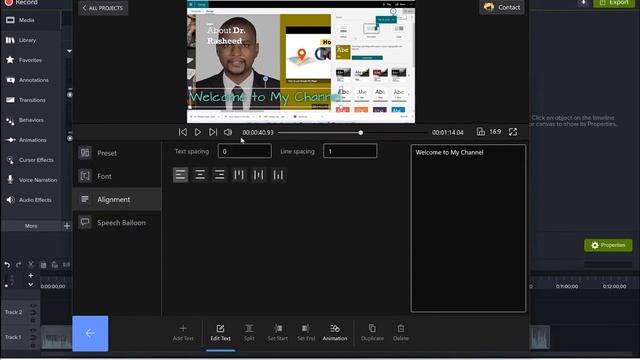The width and height of the screenshot is (640, 360).
Task: Click the Welcome to My Channel text box
Action: [x=468, y=228]
